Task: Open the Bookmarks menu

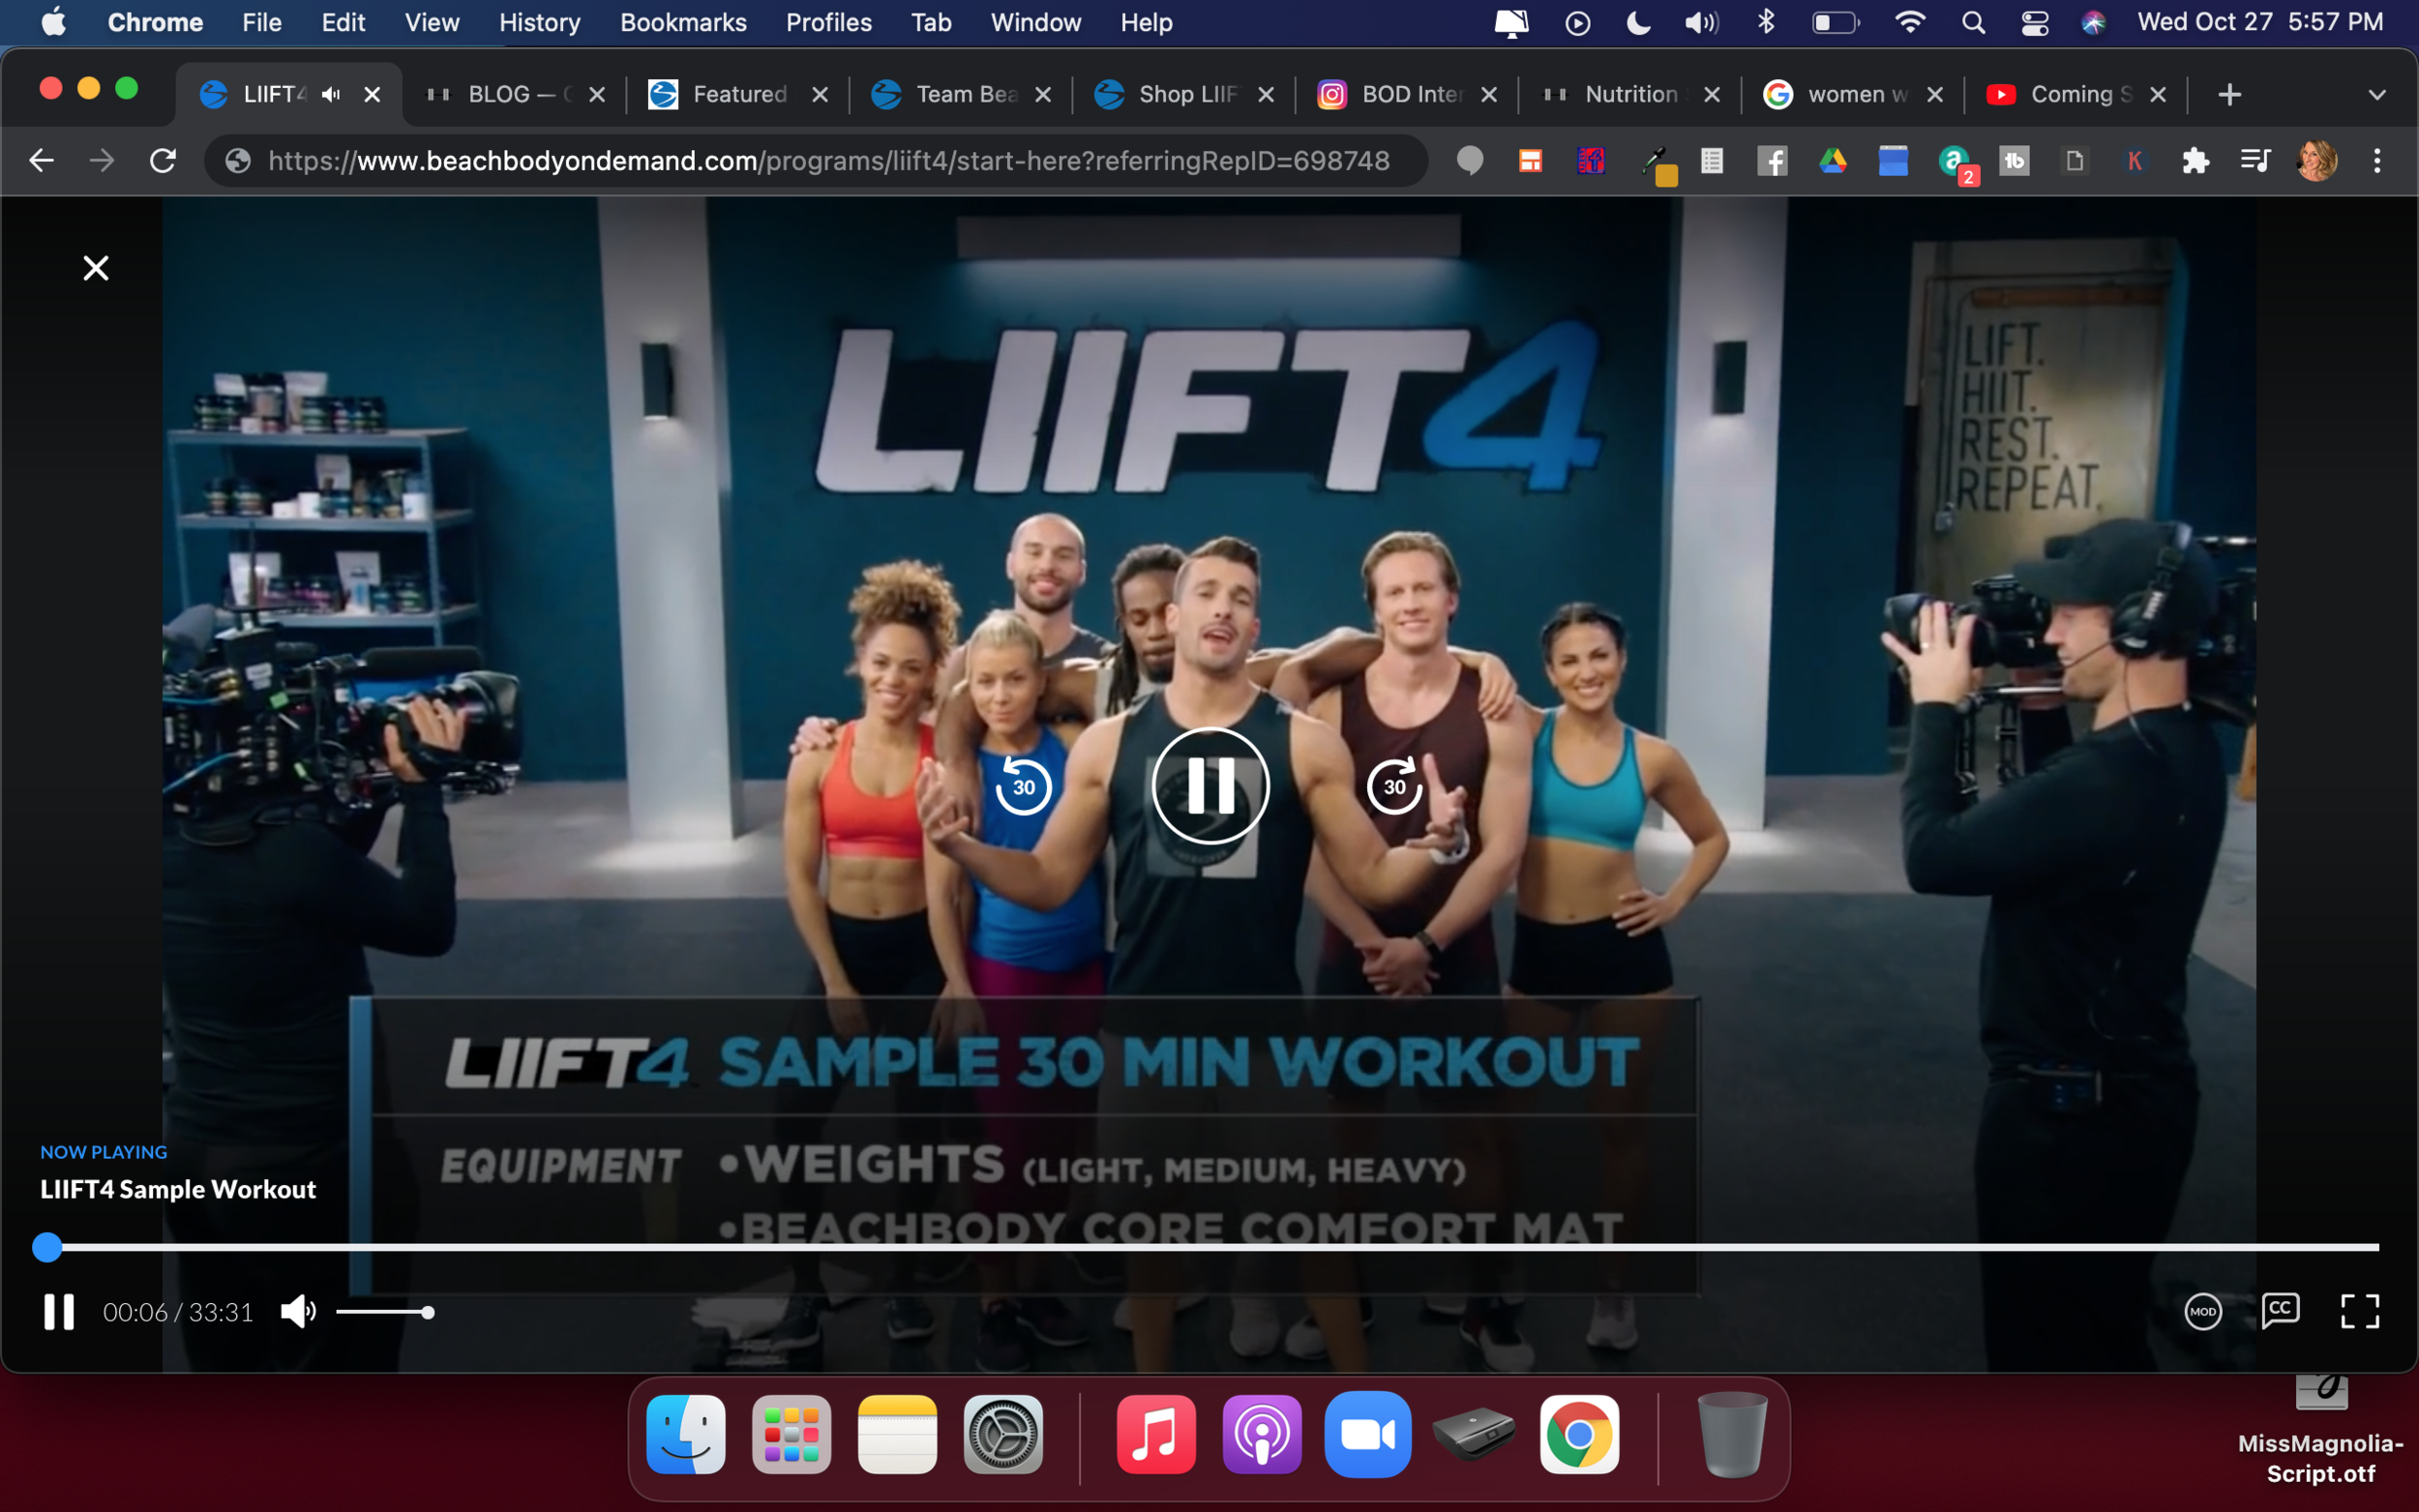Action: tap(683, 22)
